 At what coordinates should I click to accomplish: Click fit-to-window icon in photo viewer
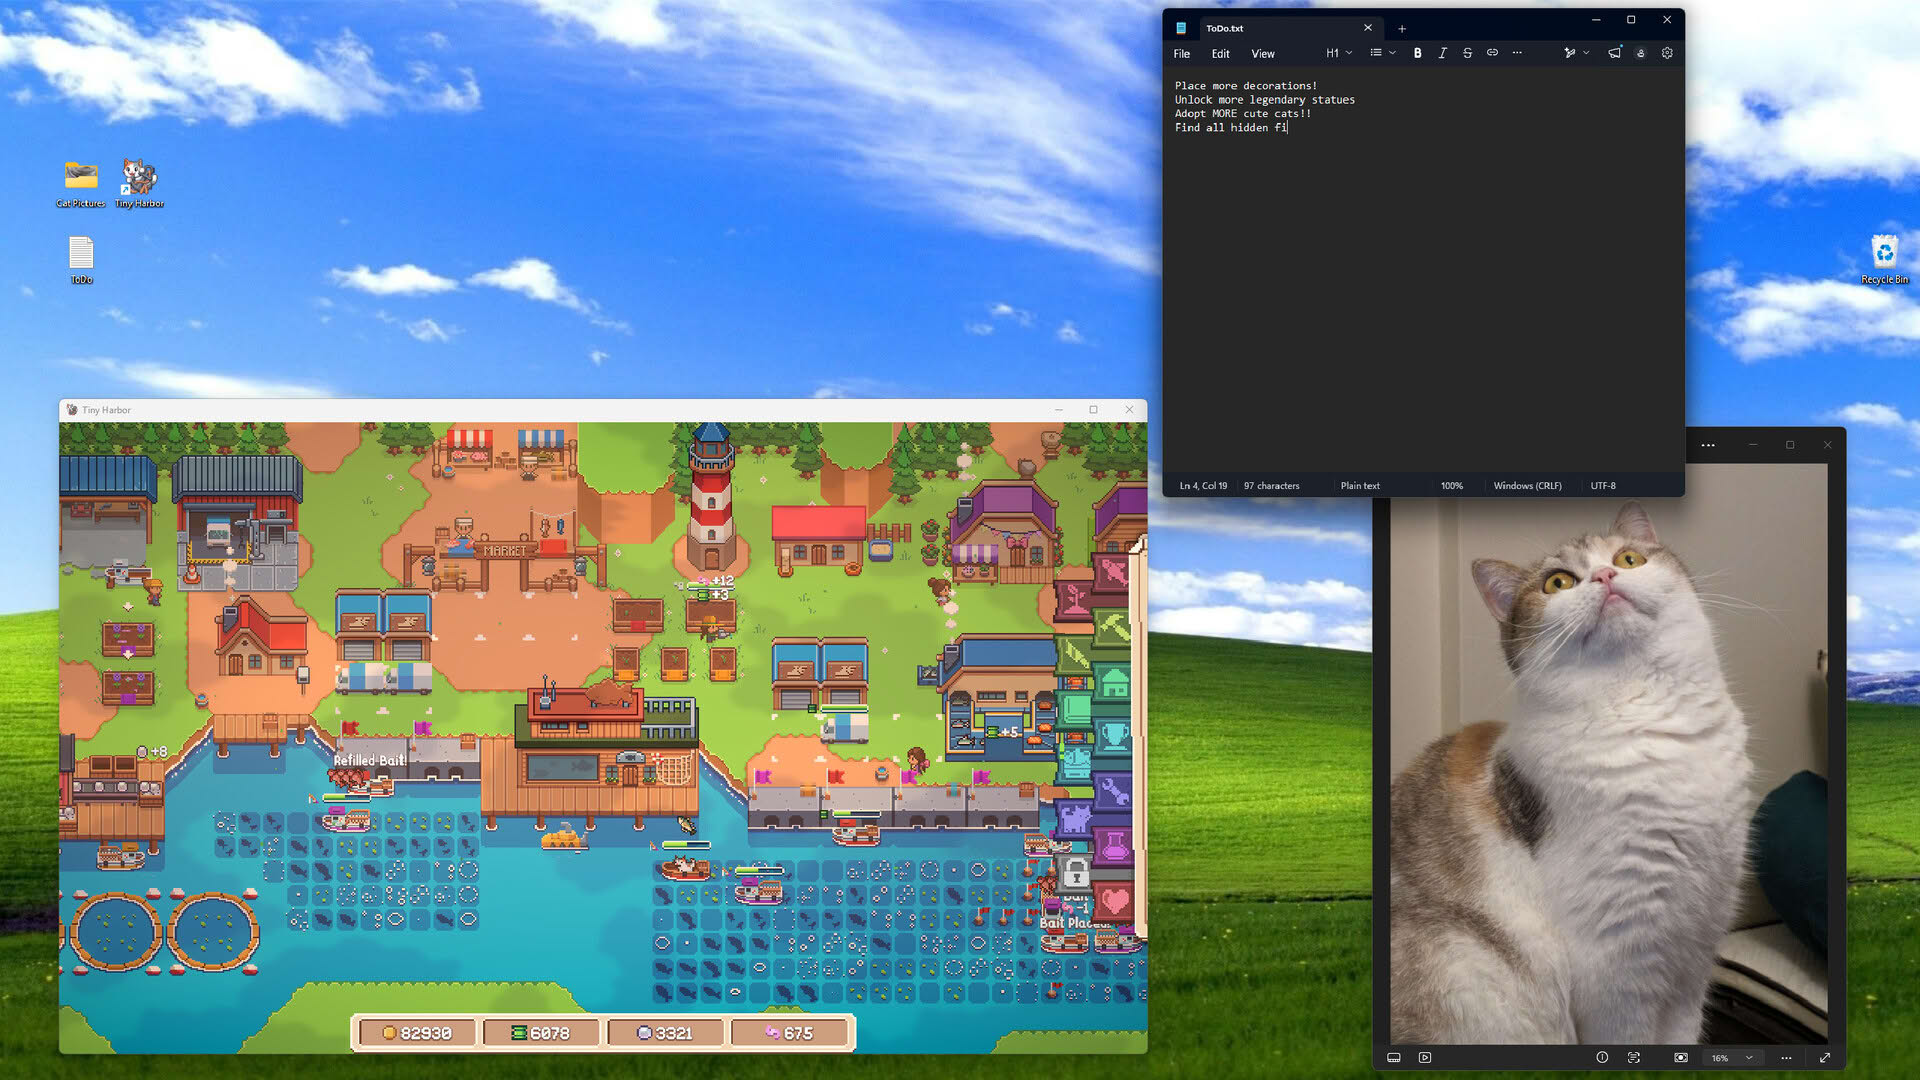click(1681, 1058)
